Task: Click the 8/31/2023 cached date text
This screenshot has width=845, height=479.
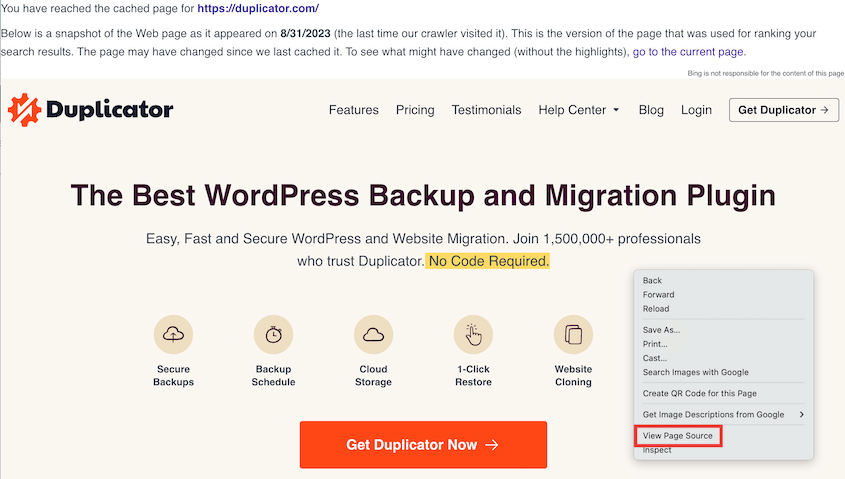Action: 305,33
